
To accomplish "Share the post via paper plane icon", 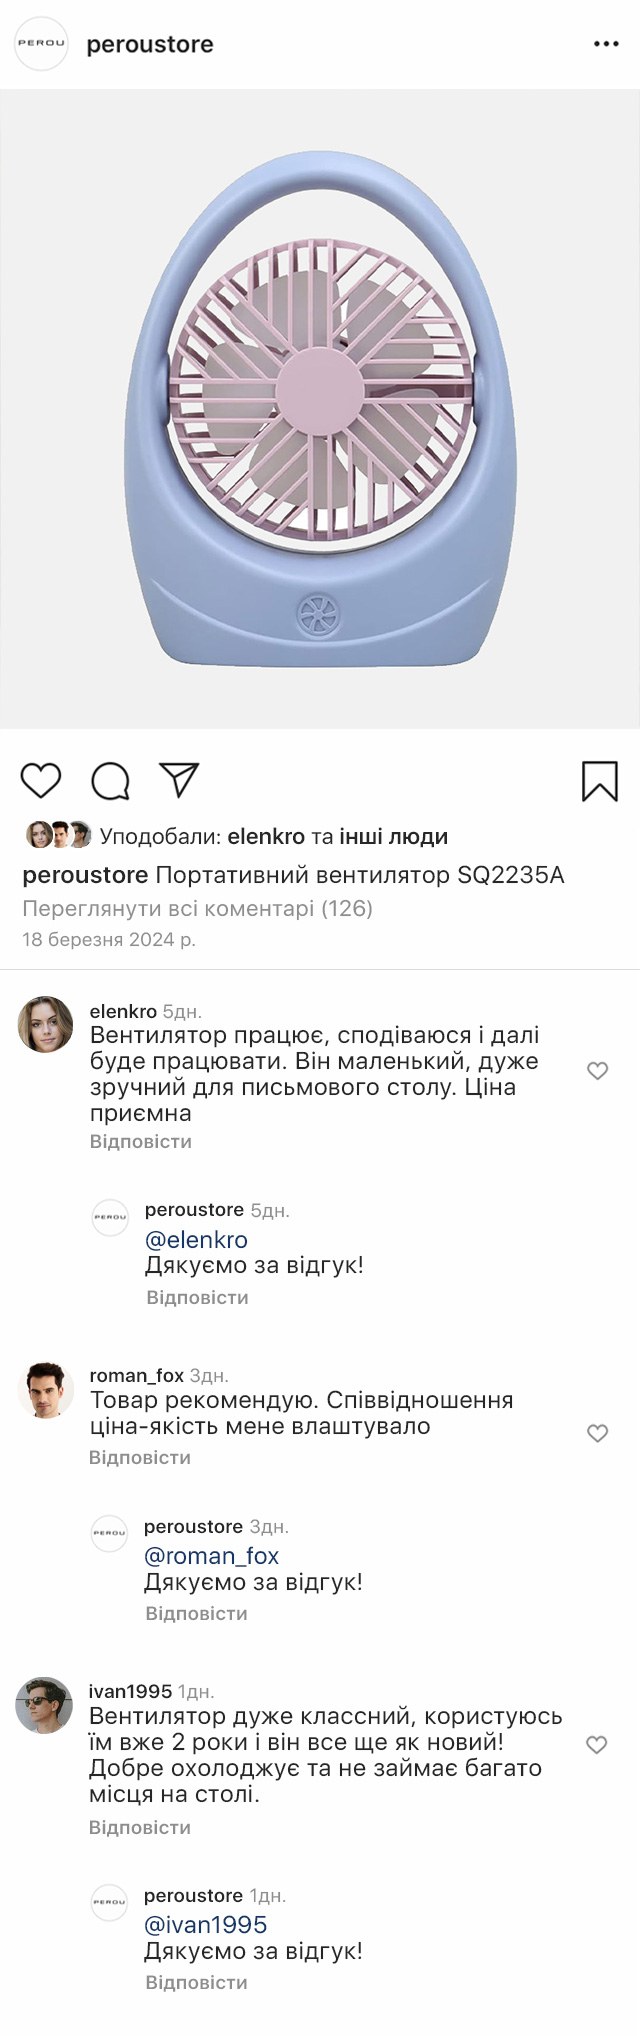I will pos(180,780).
